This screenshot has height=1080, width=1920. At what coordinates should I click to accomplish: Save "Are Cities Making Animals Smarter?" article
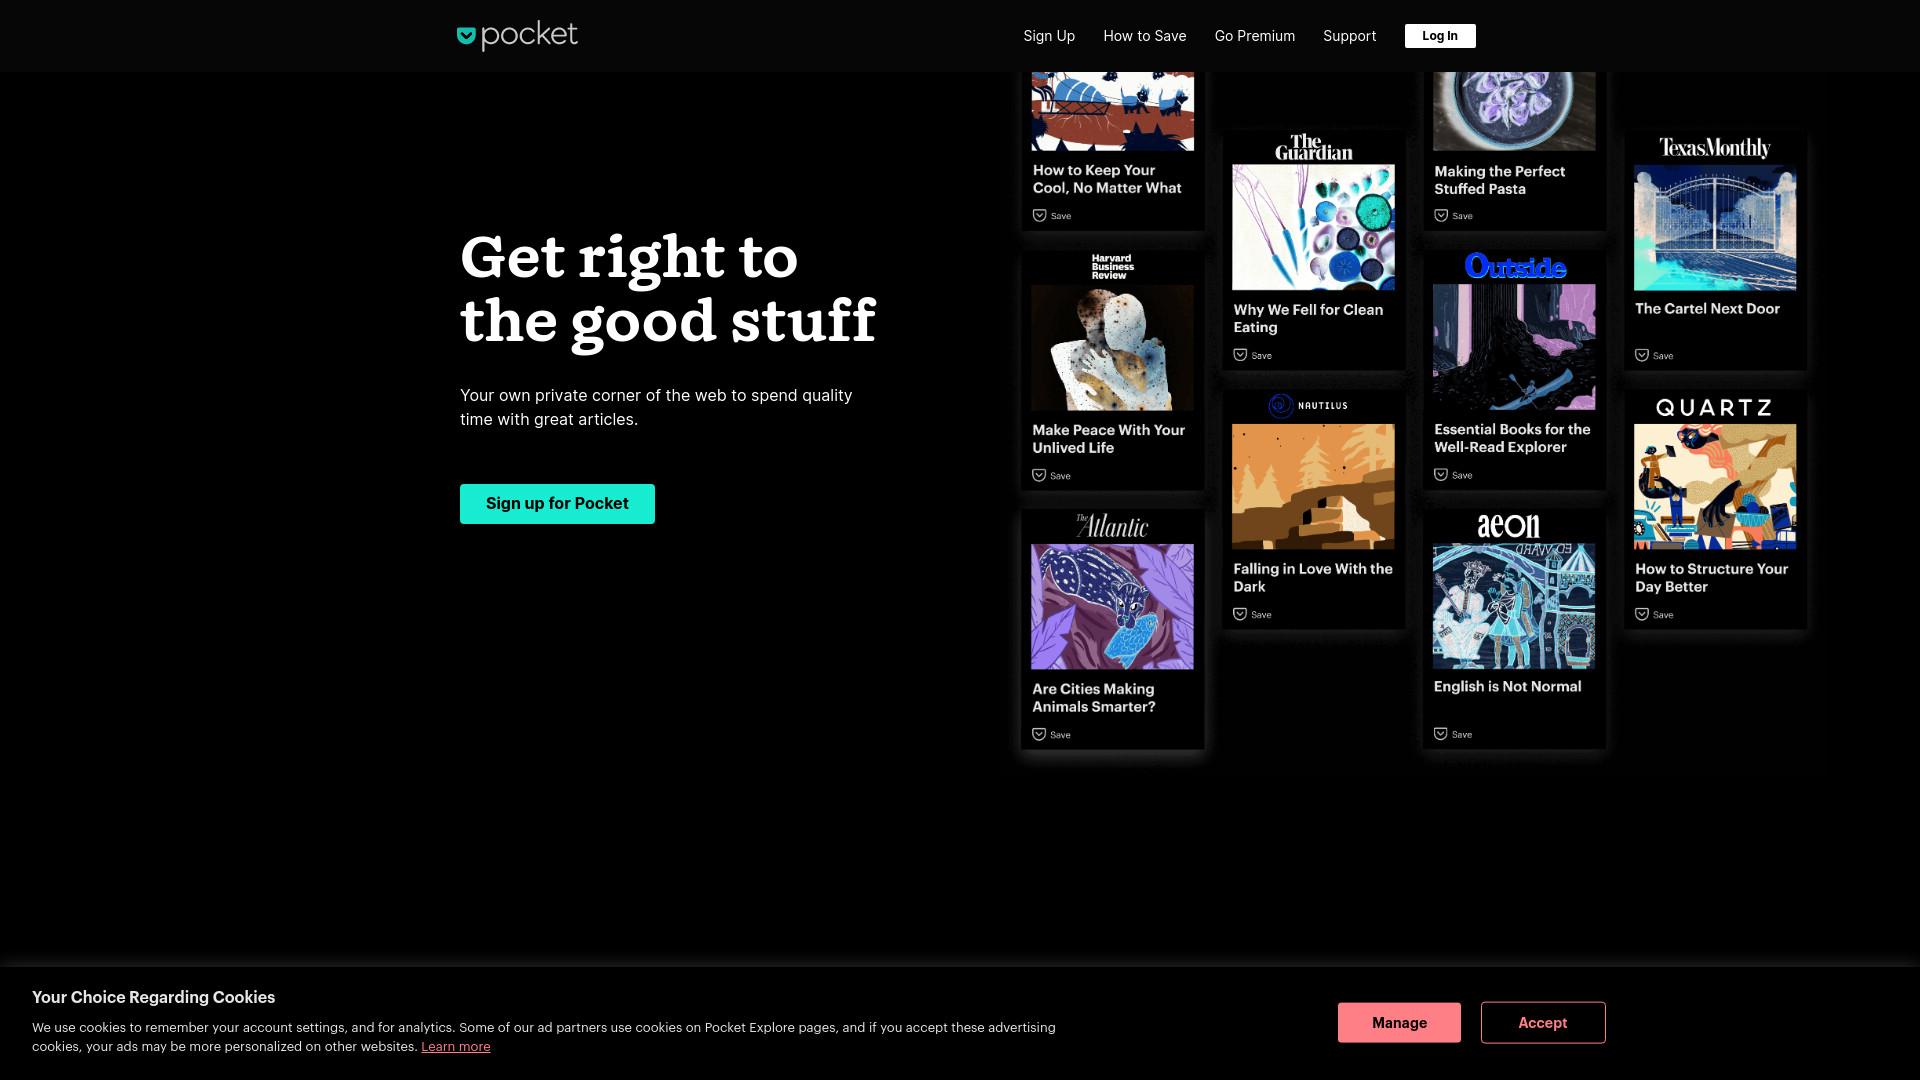pos(1051,735)
